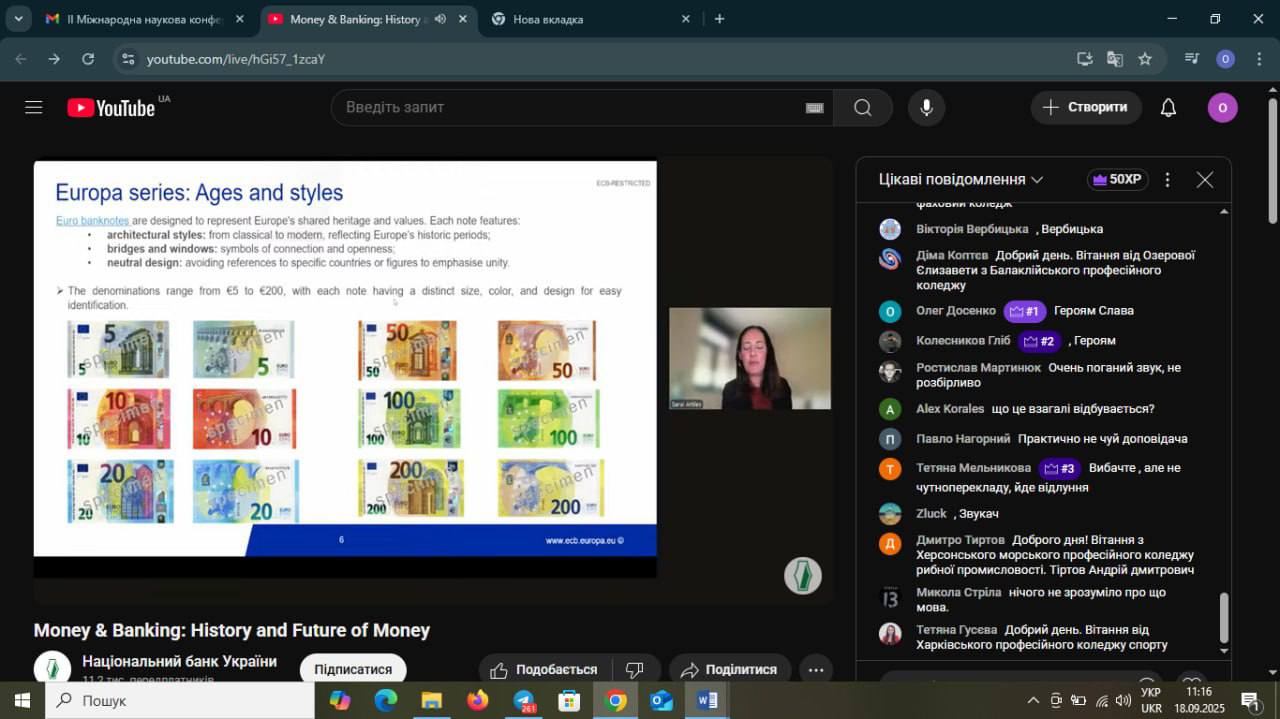Click the Підписатися subscribe button
The height and width of the screenshot is (719, 1280).
tap(353, 669)
